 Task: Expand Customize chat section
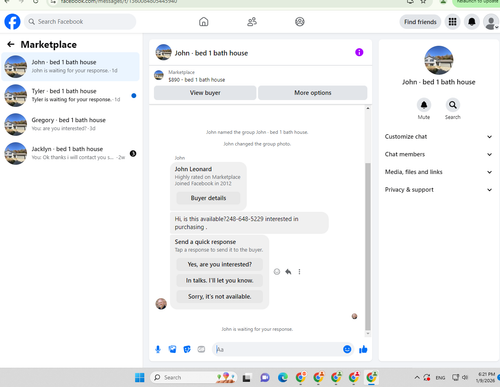tap(438, 137)
